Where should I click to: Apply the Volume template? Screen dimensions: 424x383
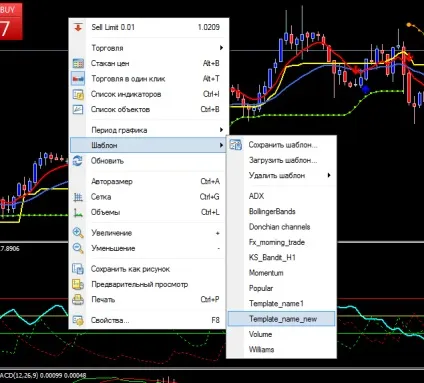tap(281, 334)
